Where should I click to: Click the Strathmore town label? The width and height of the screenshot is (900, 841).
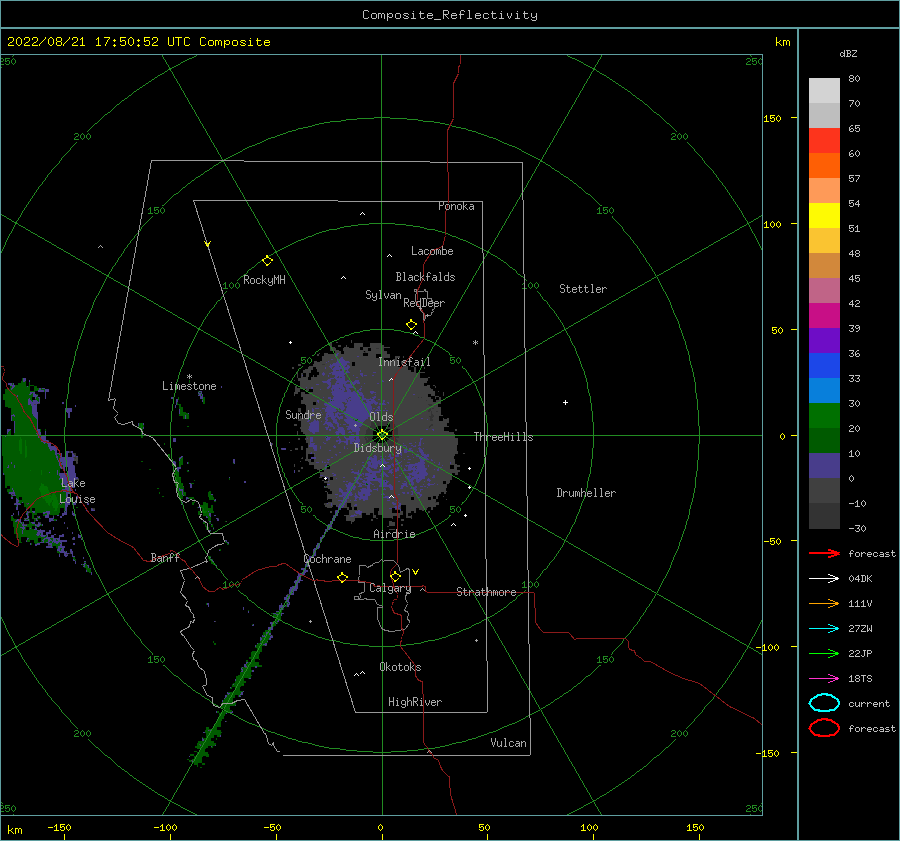486,592
